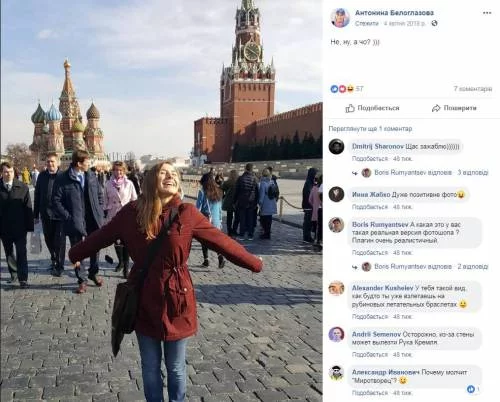The image size is (500, 402).
Task: Click Александр Иванович's avatar
Action: pyautogui.click(x=336, y=373)
